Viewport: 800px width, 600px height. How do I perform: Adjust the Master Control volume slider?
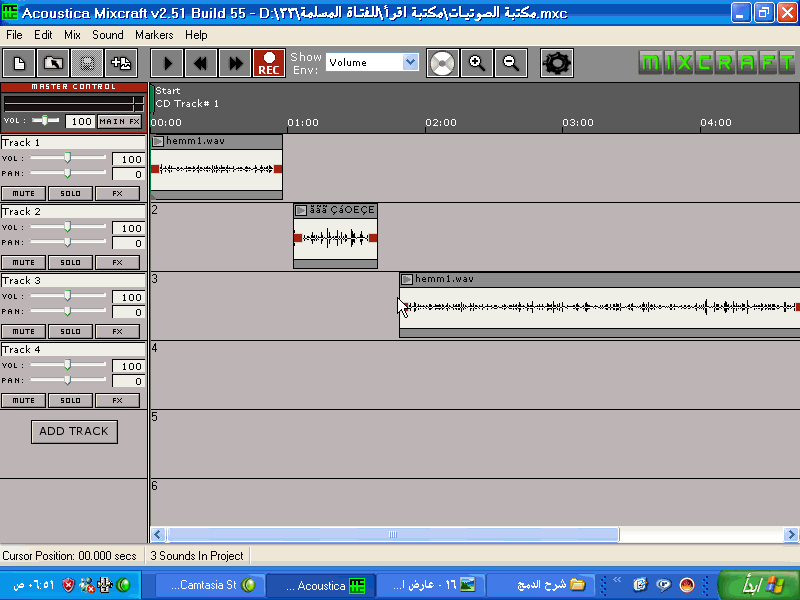(45, 120)
